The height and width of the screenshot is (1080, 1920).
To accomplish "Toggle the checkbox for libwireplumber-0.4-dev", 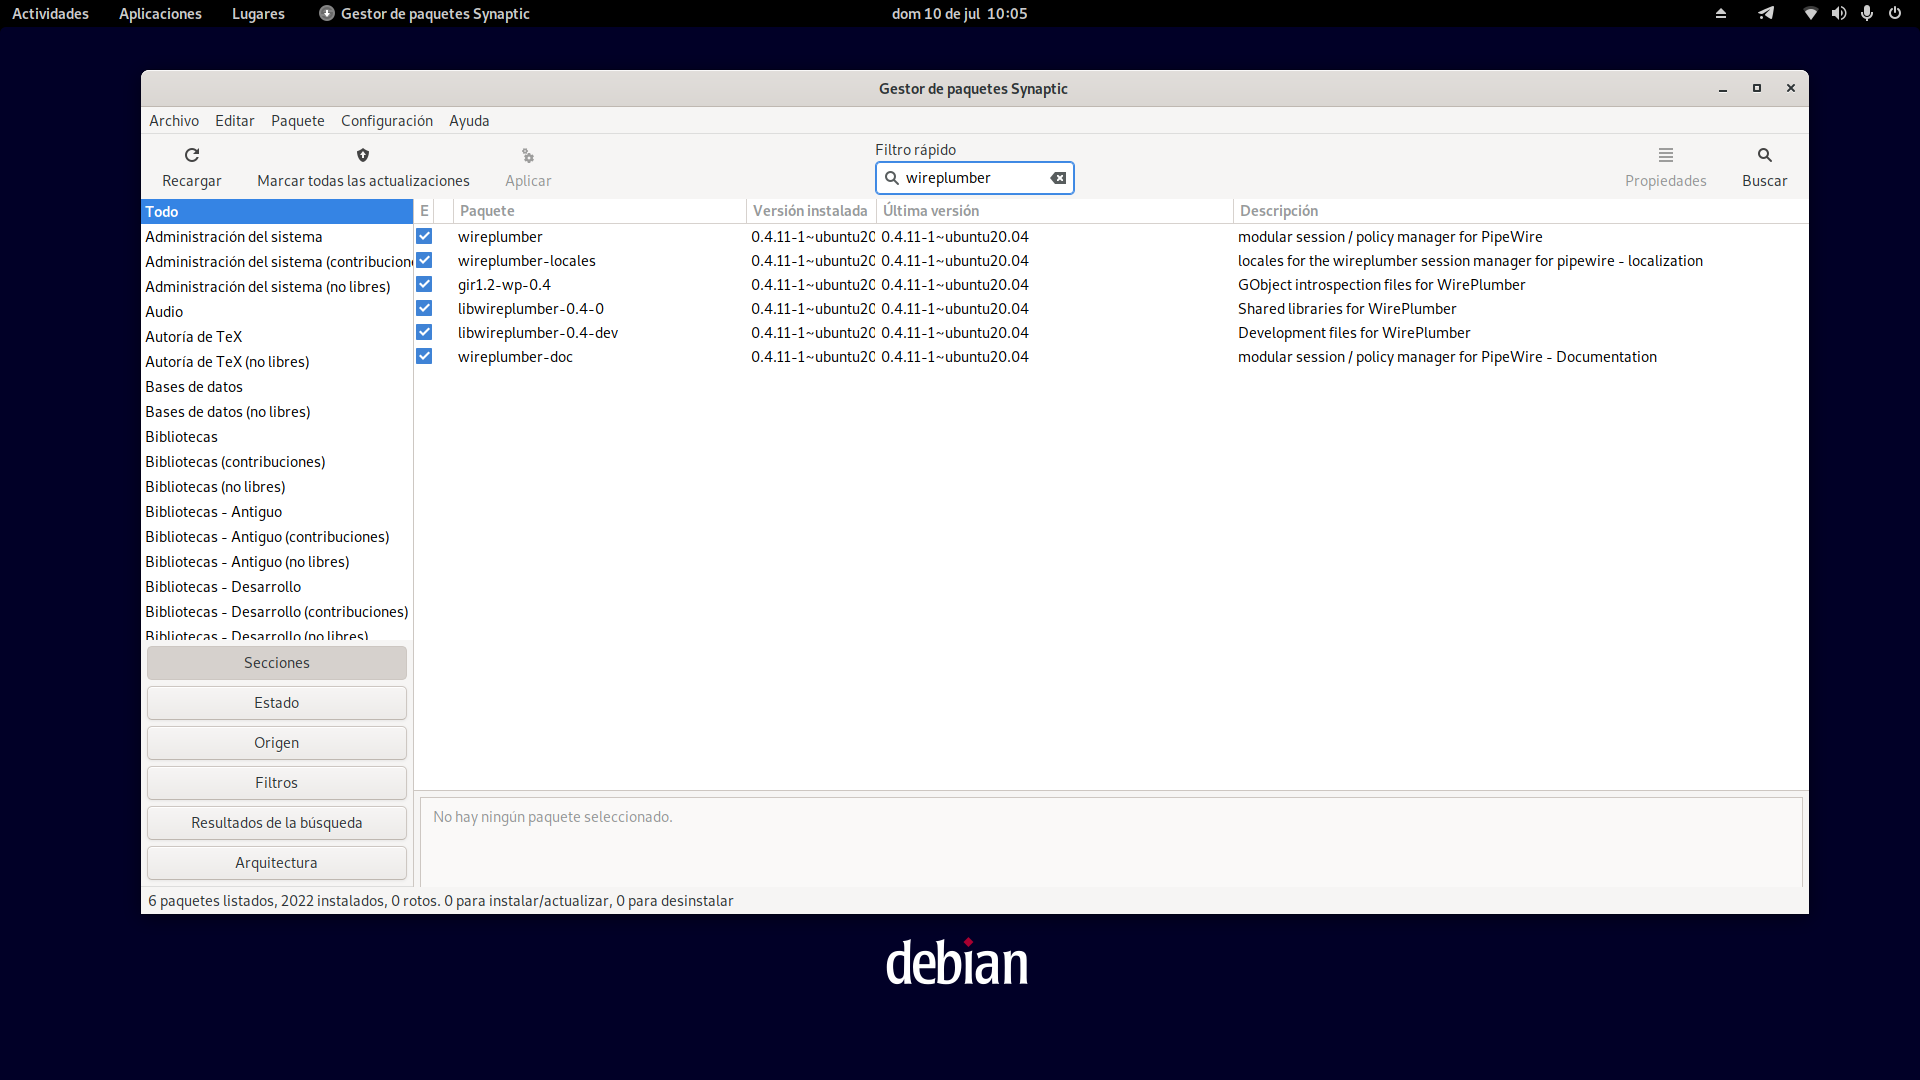I will coord(424,333).
